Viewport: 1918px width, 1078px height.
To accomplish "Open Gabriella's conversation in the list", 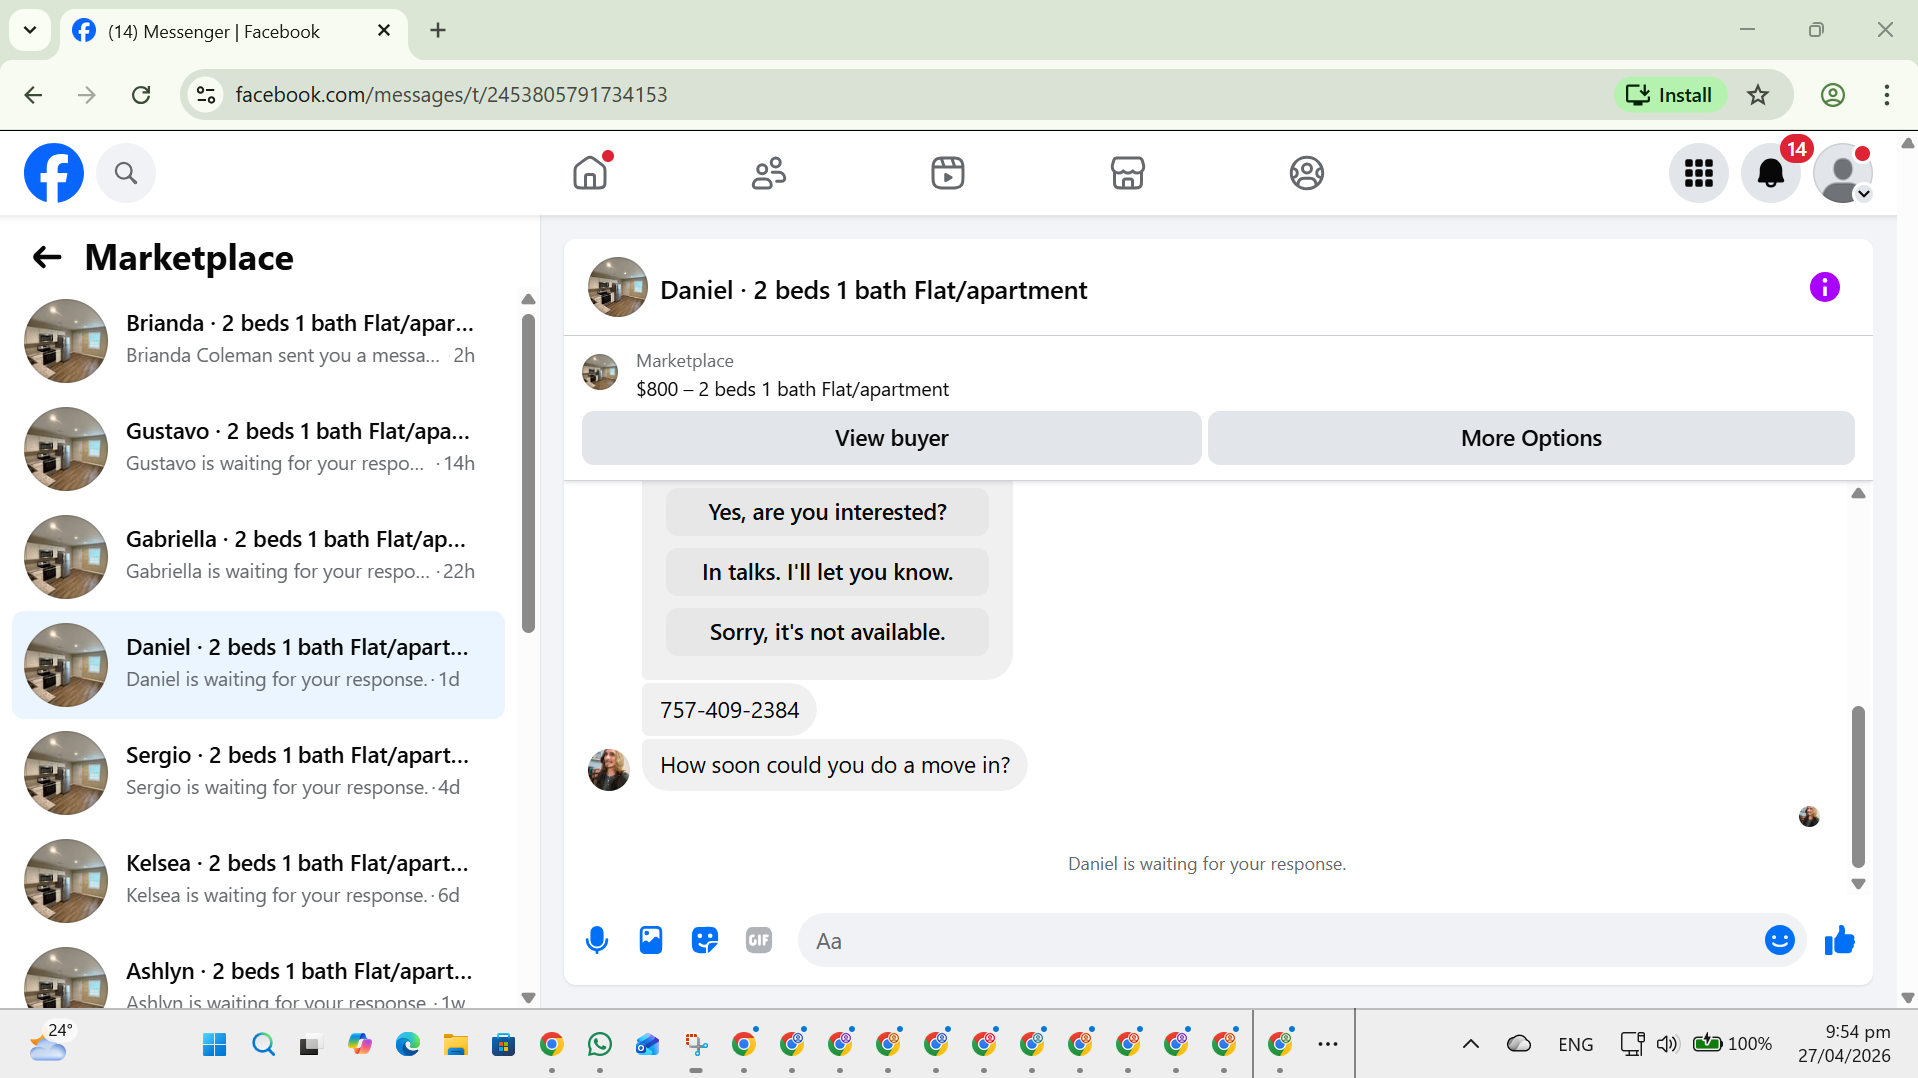I will coord(258,556).
